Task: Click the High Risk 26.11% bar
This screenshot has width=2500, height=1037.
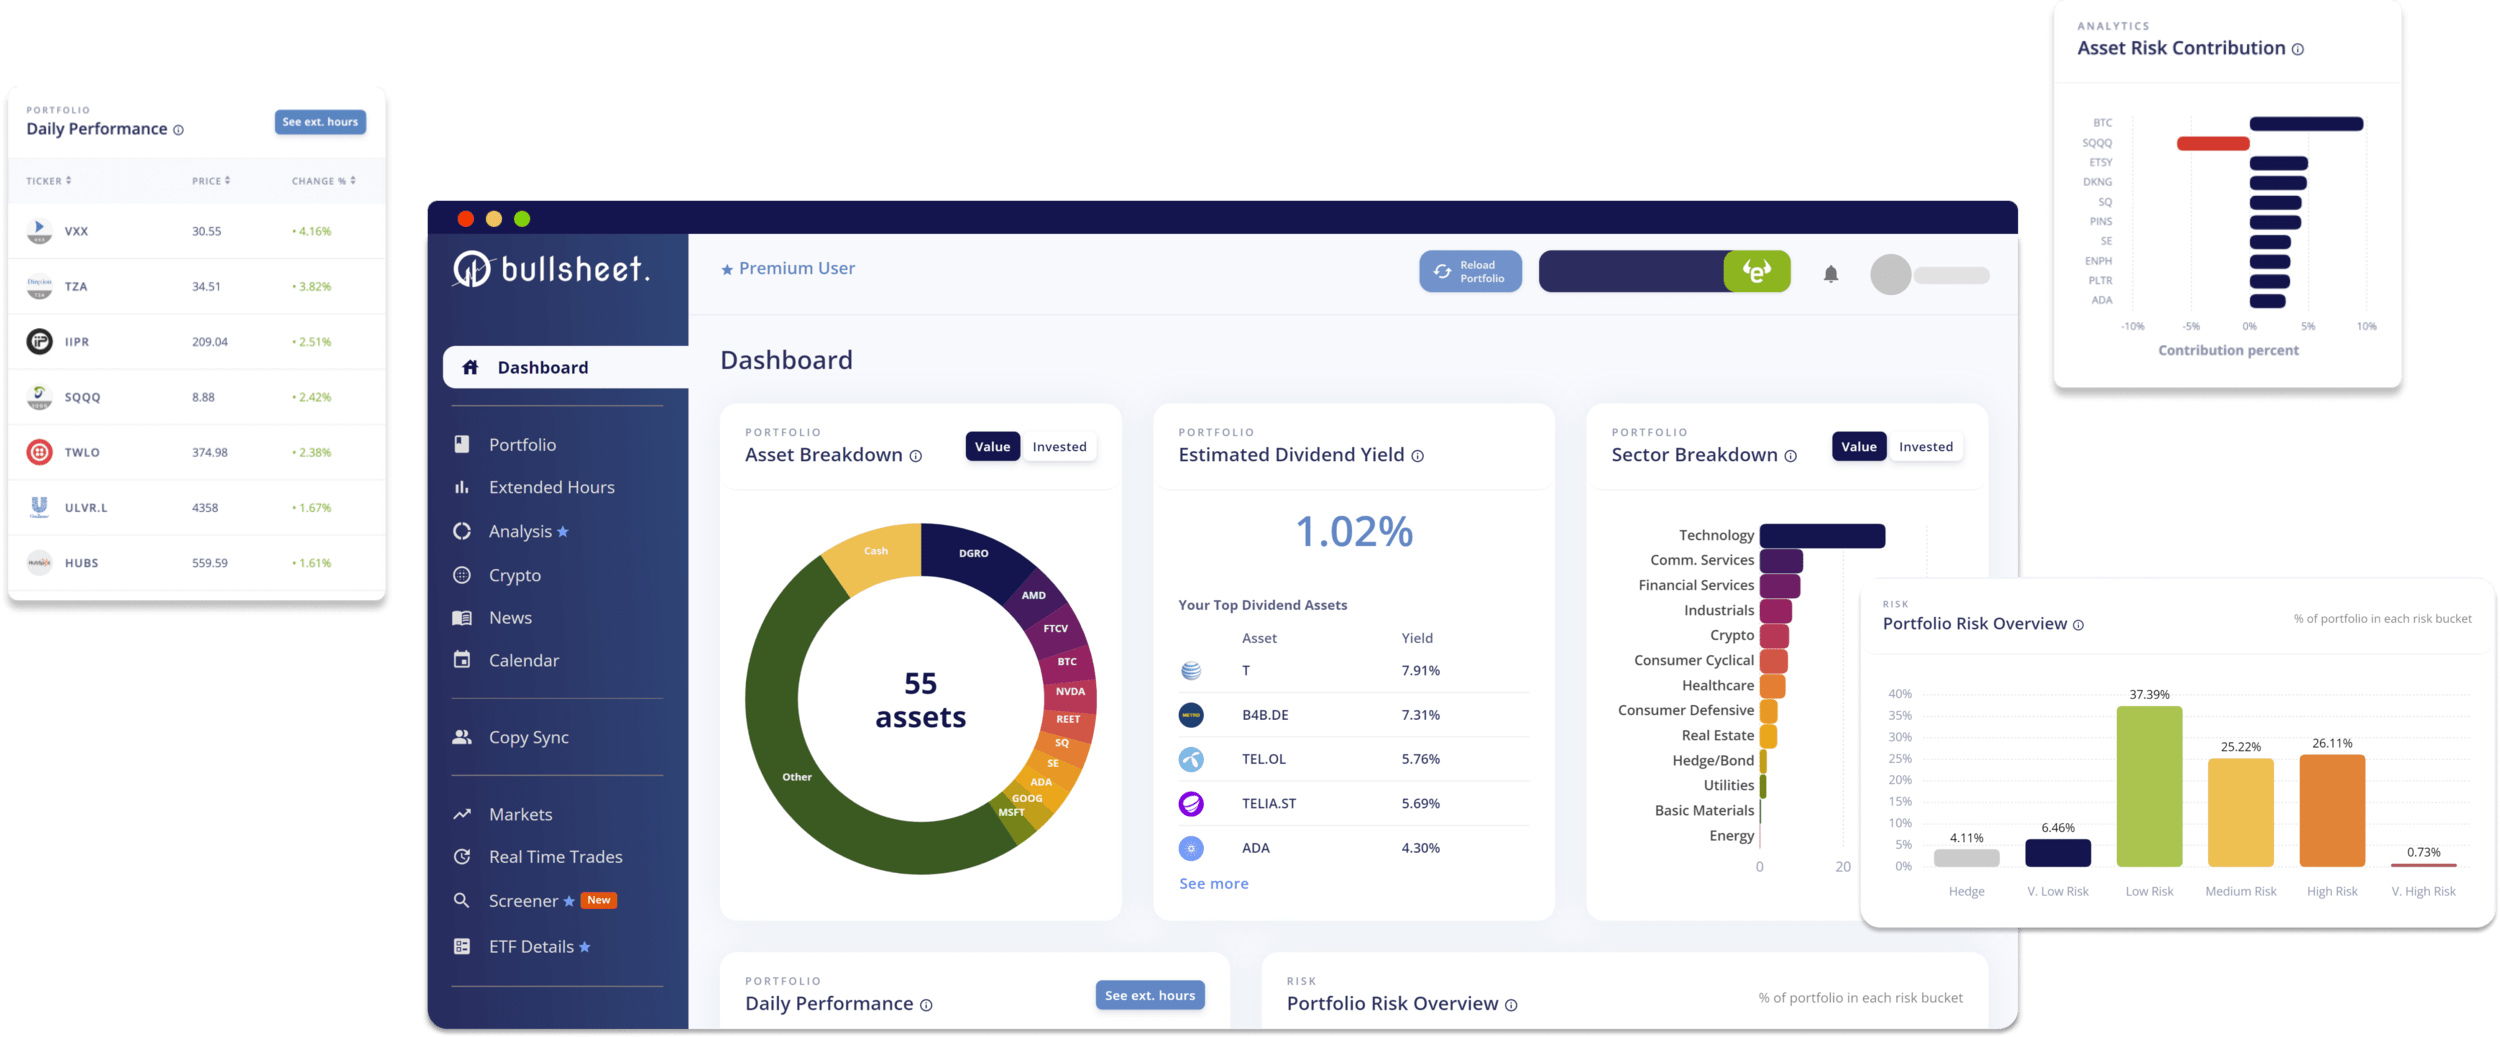Action: coord(2332,810)
